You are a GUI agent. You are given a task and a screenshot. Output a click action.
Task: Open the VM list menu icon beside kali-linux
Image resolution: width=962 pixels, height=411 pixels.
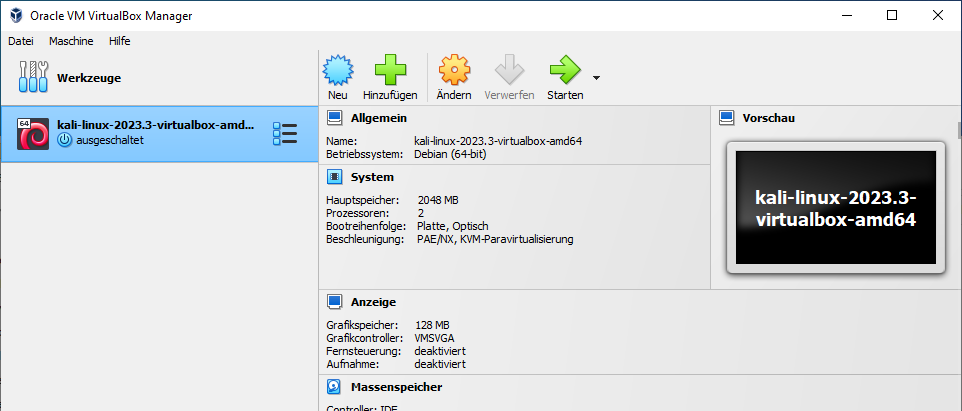click(285, 133)
